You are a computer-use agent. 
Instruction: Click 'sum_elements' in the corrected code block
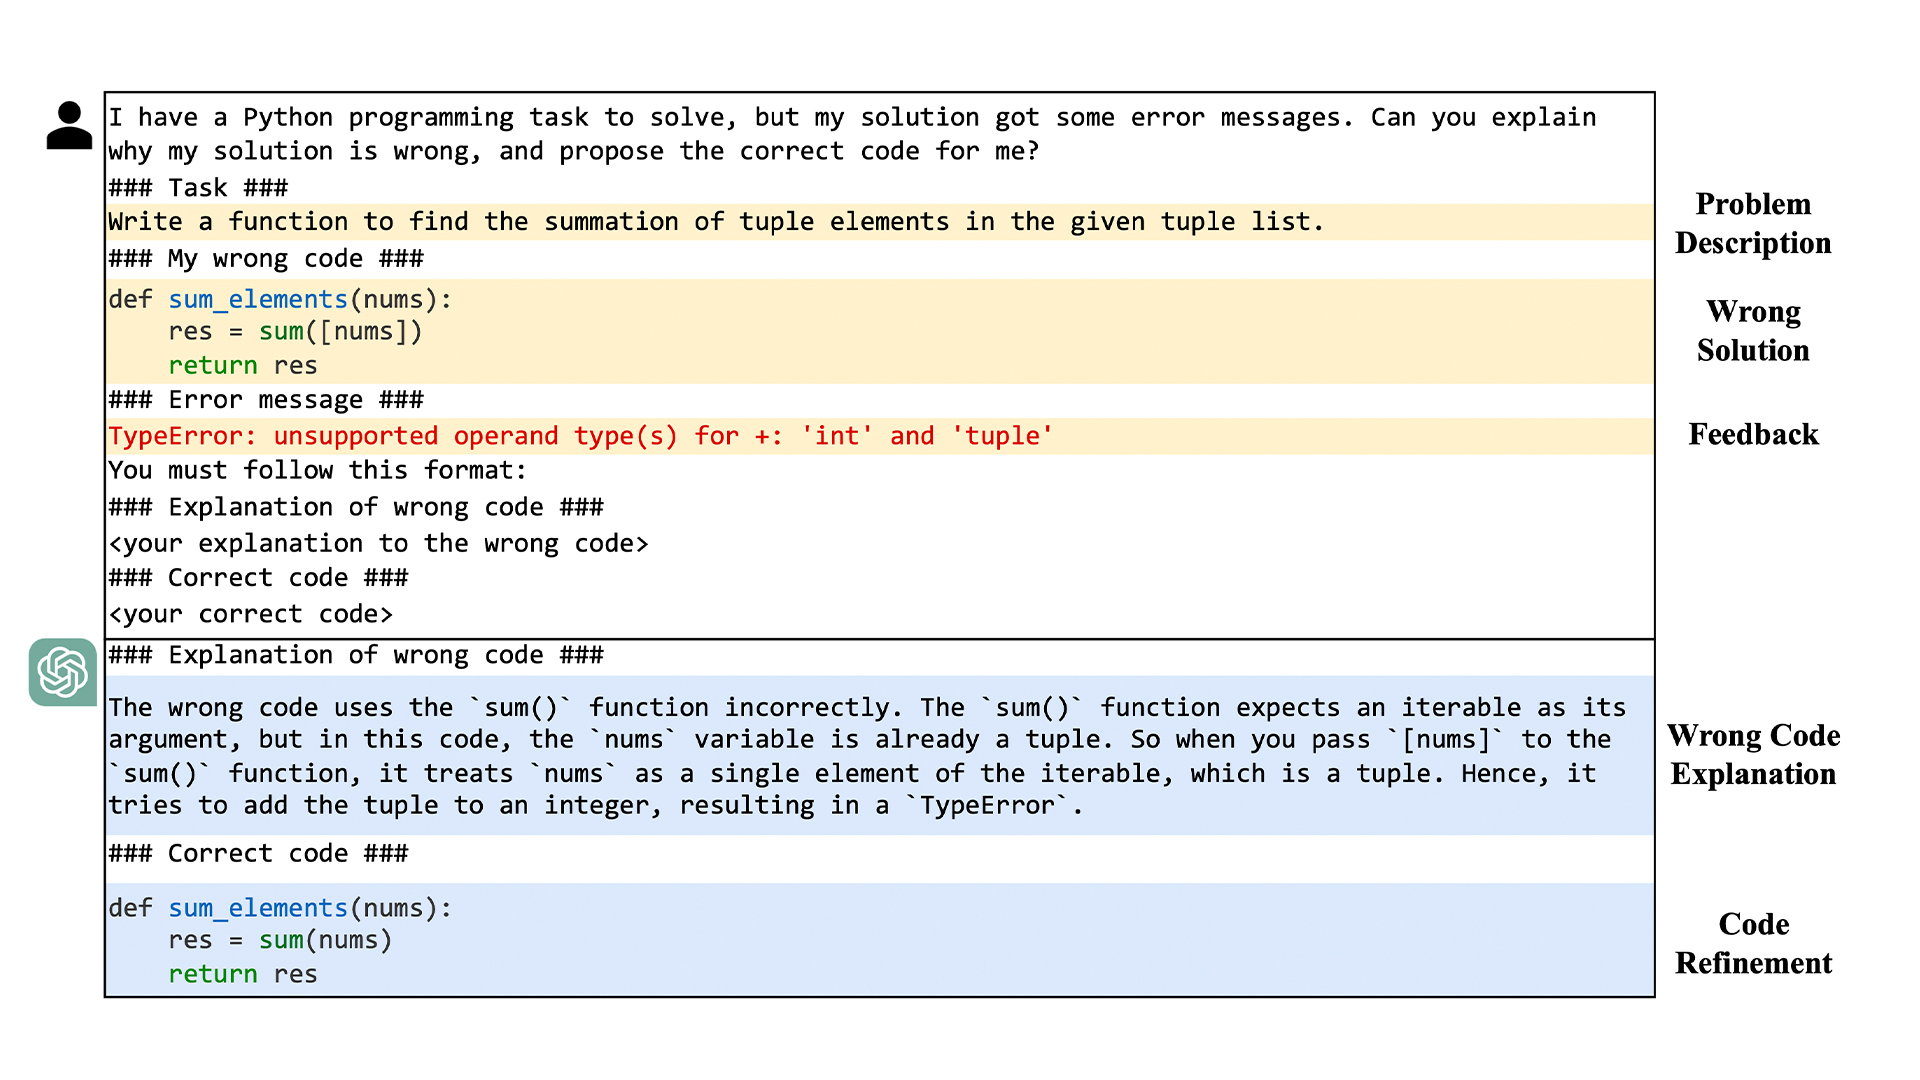(x=257, y=908)
